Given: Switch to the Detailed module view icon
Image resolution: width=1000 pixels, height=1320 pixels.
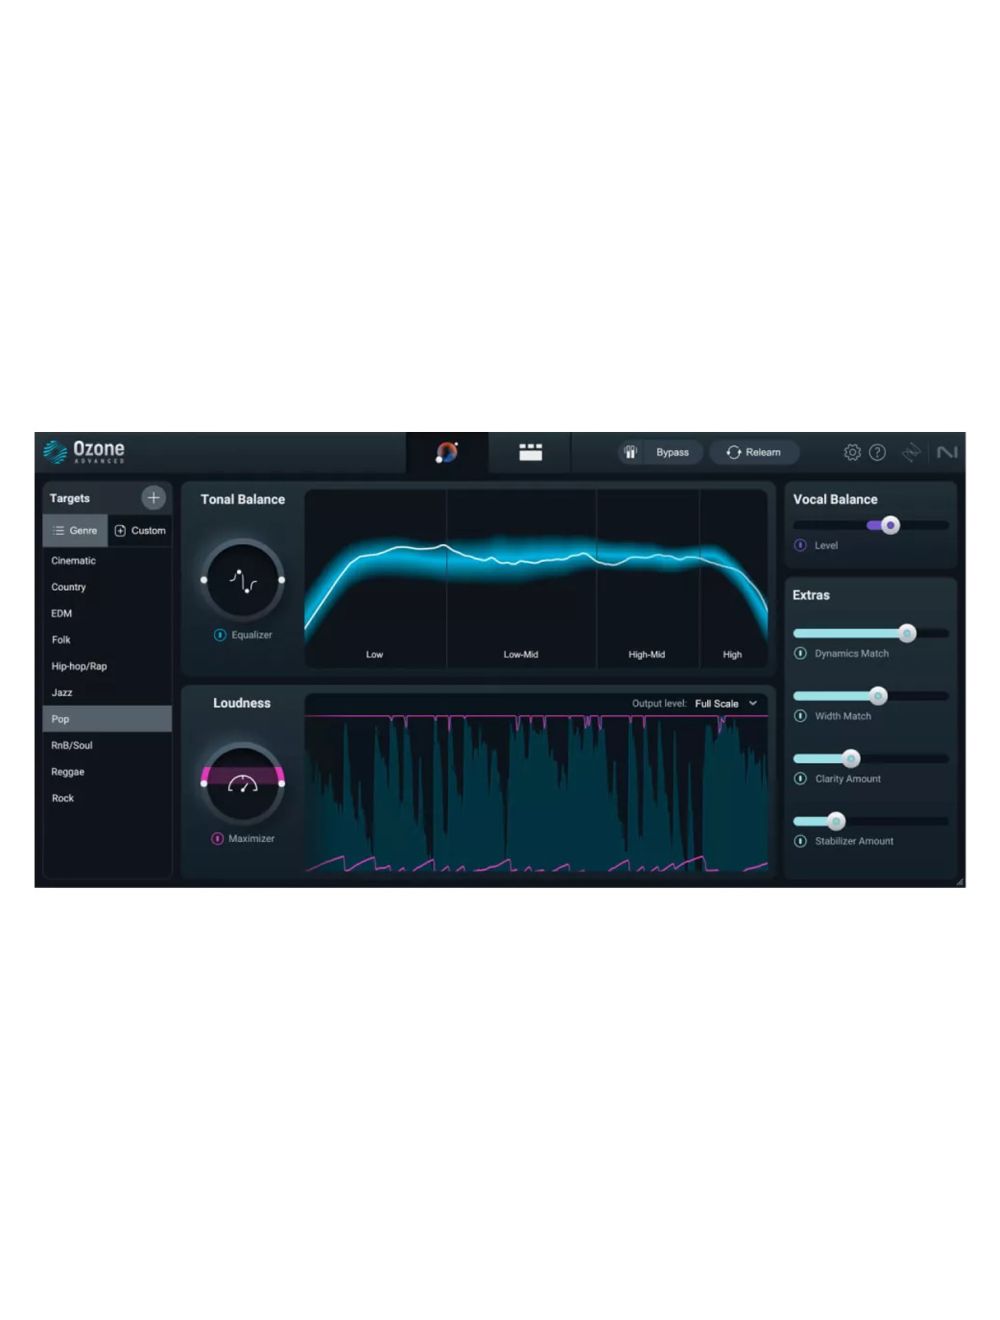Looking at the screenshot, I should click(x=529, y=452).
